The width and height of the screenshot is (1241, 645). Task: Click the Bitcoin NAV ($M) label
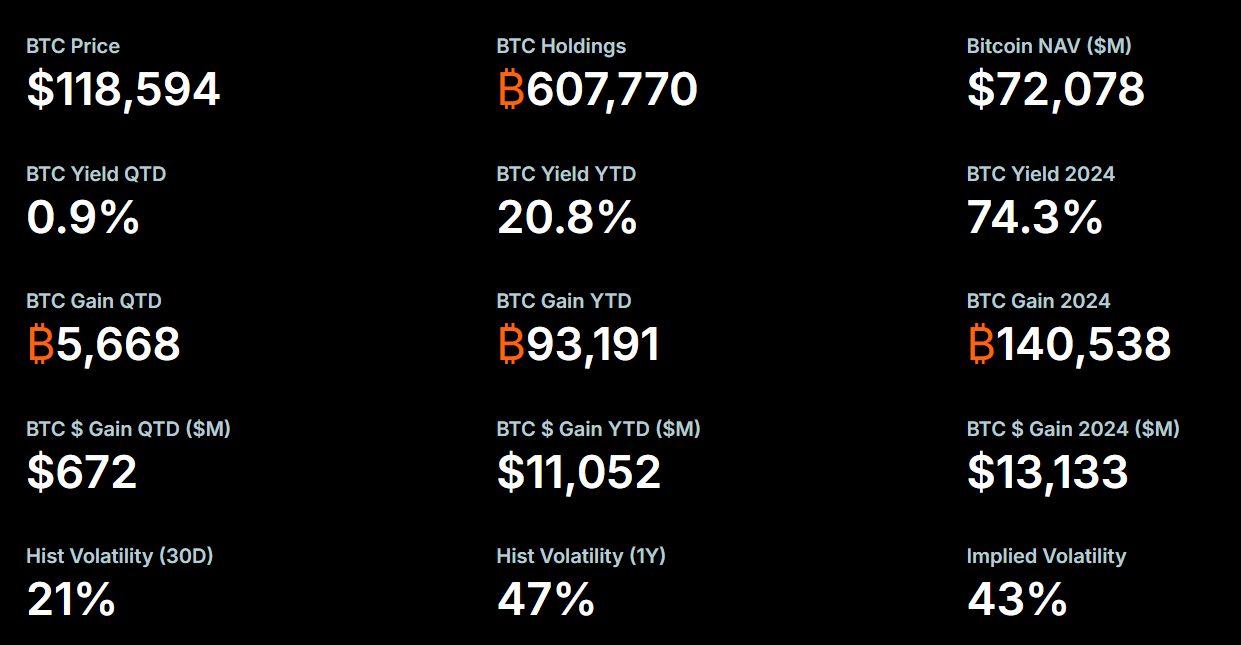1049,46
